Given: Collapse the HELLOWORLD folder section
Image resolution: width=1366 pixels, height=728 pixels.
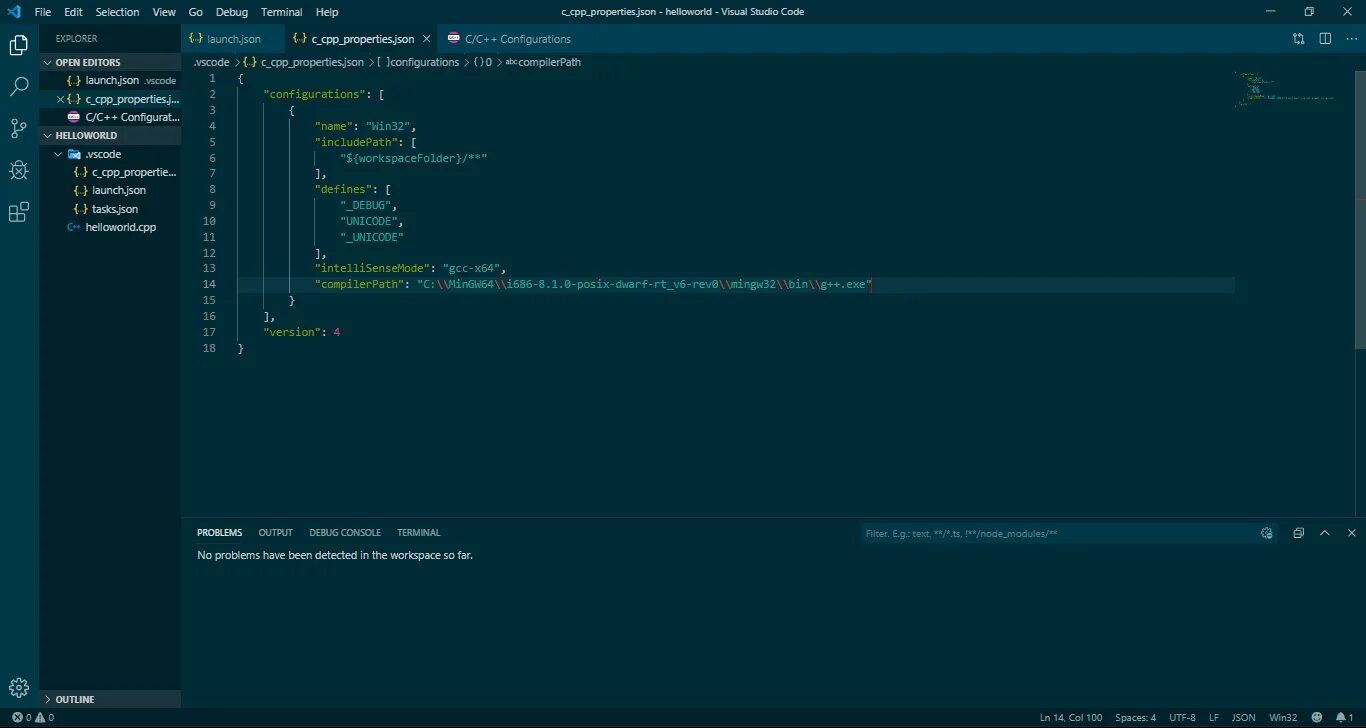Looking at the screenshot, I should (x=47, y=135).
